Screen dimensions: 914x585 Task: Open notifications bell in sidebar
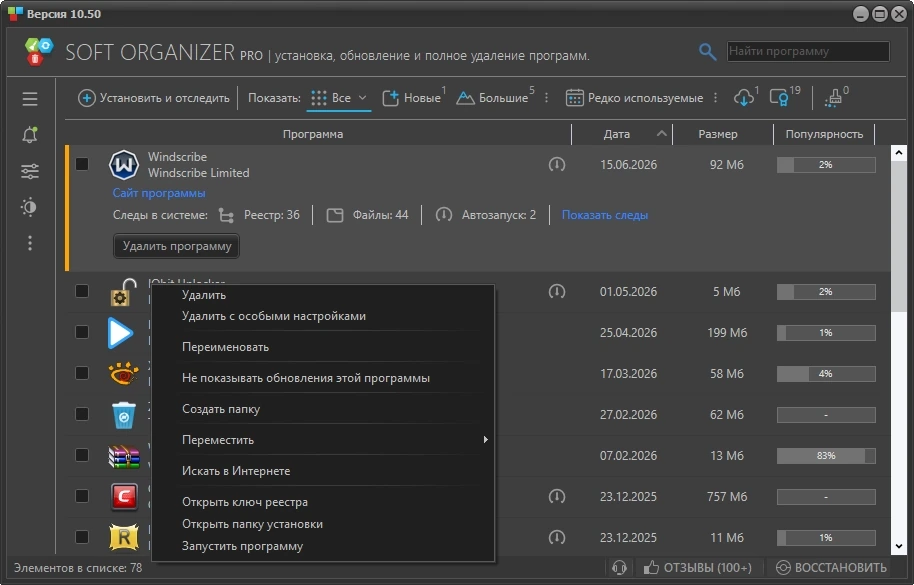point(30,135)
